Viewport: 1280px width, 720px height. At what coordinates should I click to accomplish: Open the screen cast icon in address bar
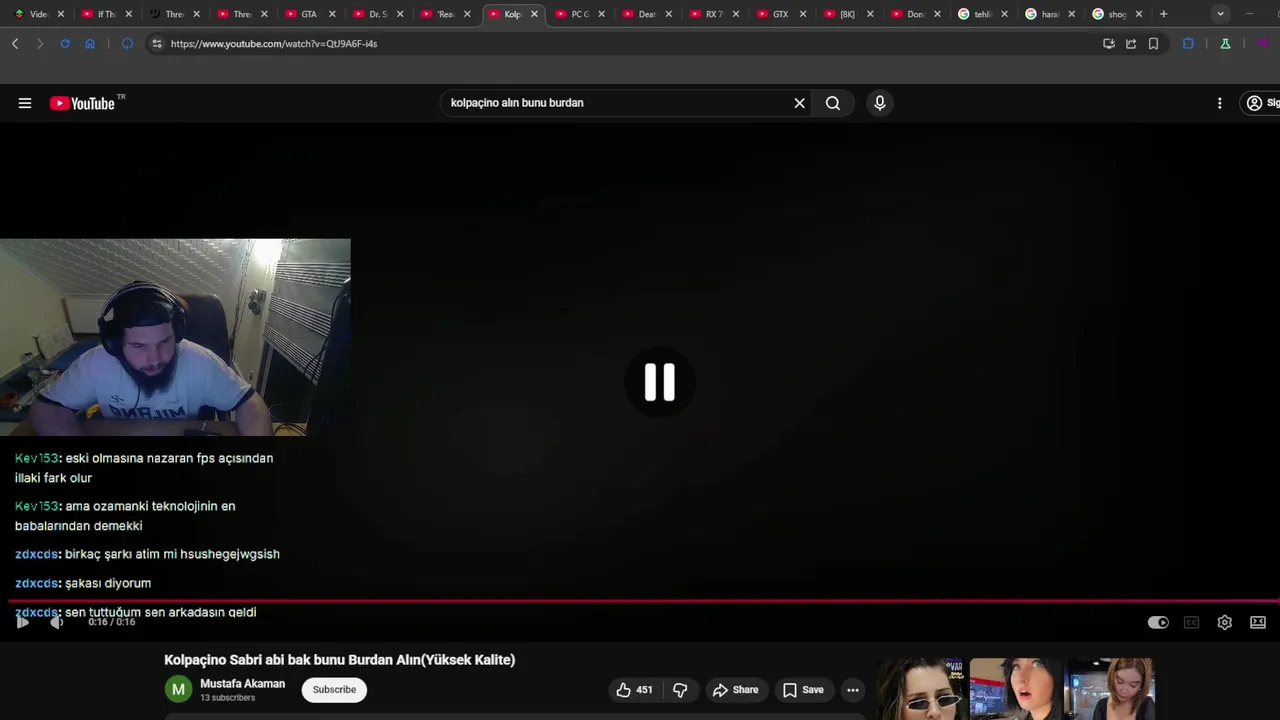coord(1109,44)
